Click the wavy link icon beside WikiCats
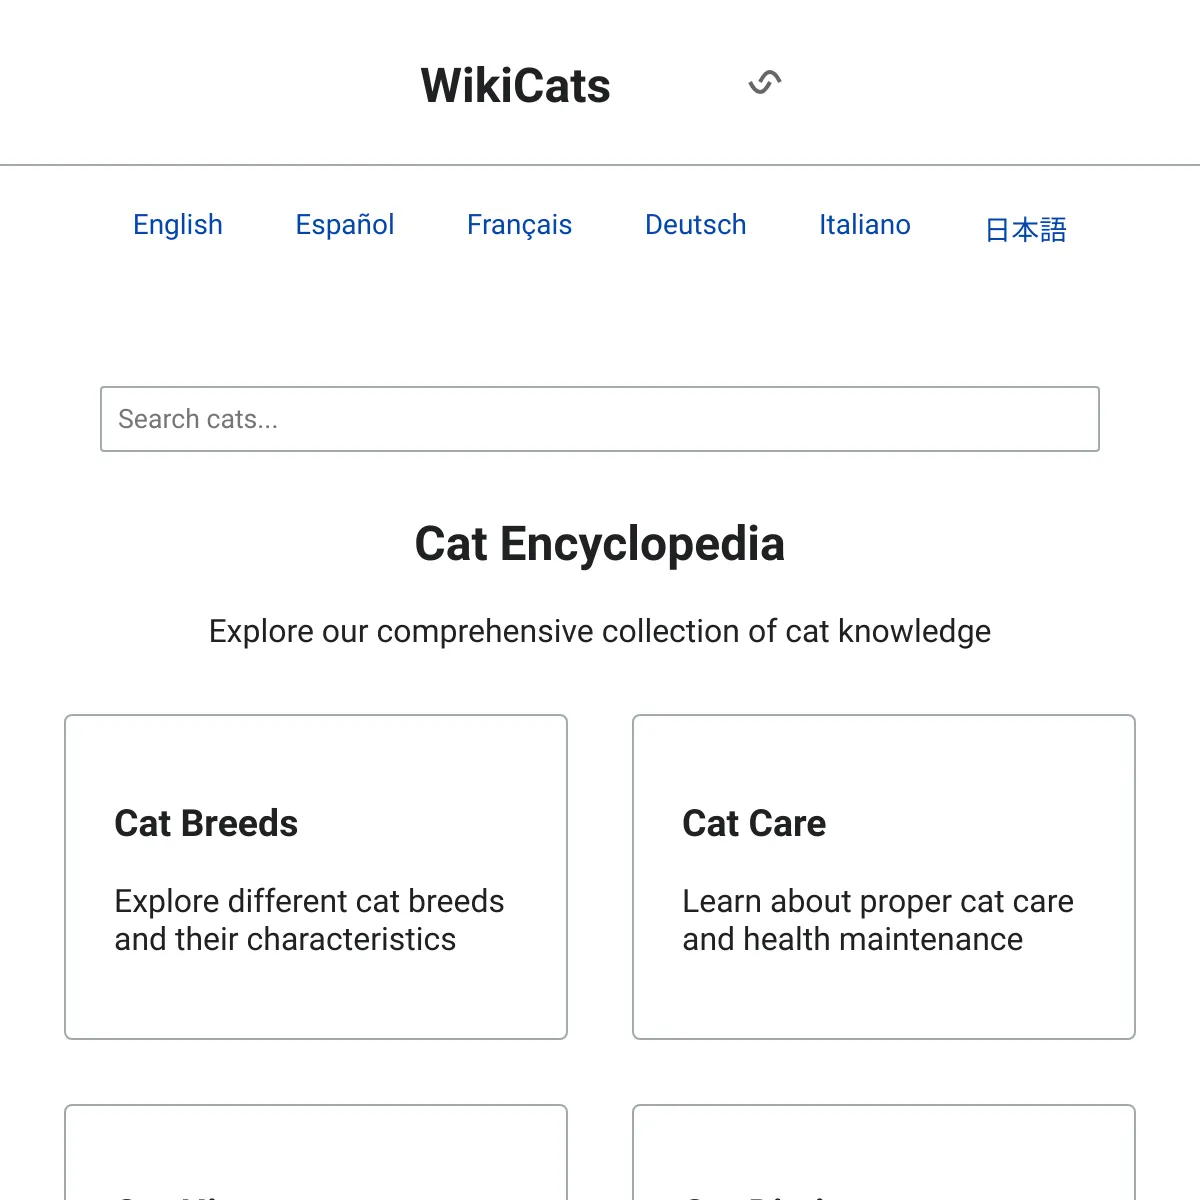Screen dimensions: 1200x1200 765,83
